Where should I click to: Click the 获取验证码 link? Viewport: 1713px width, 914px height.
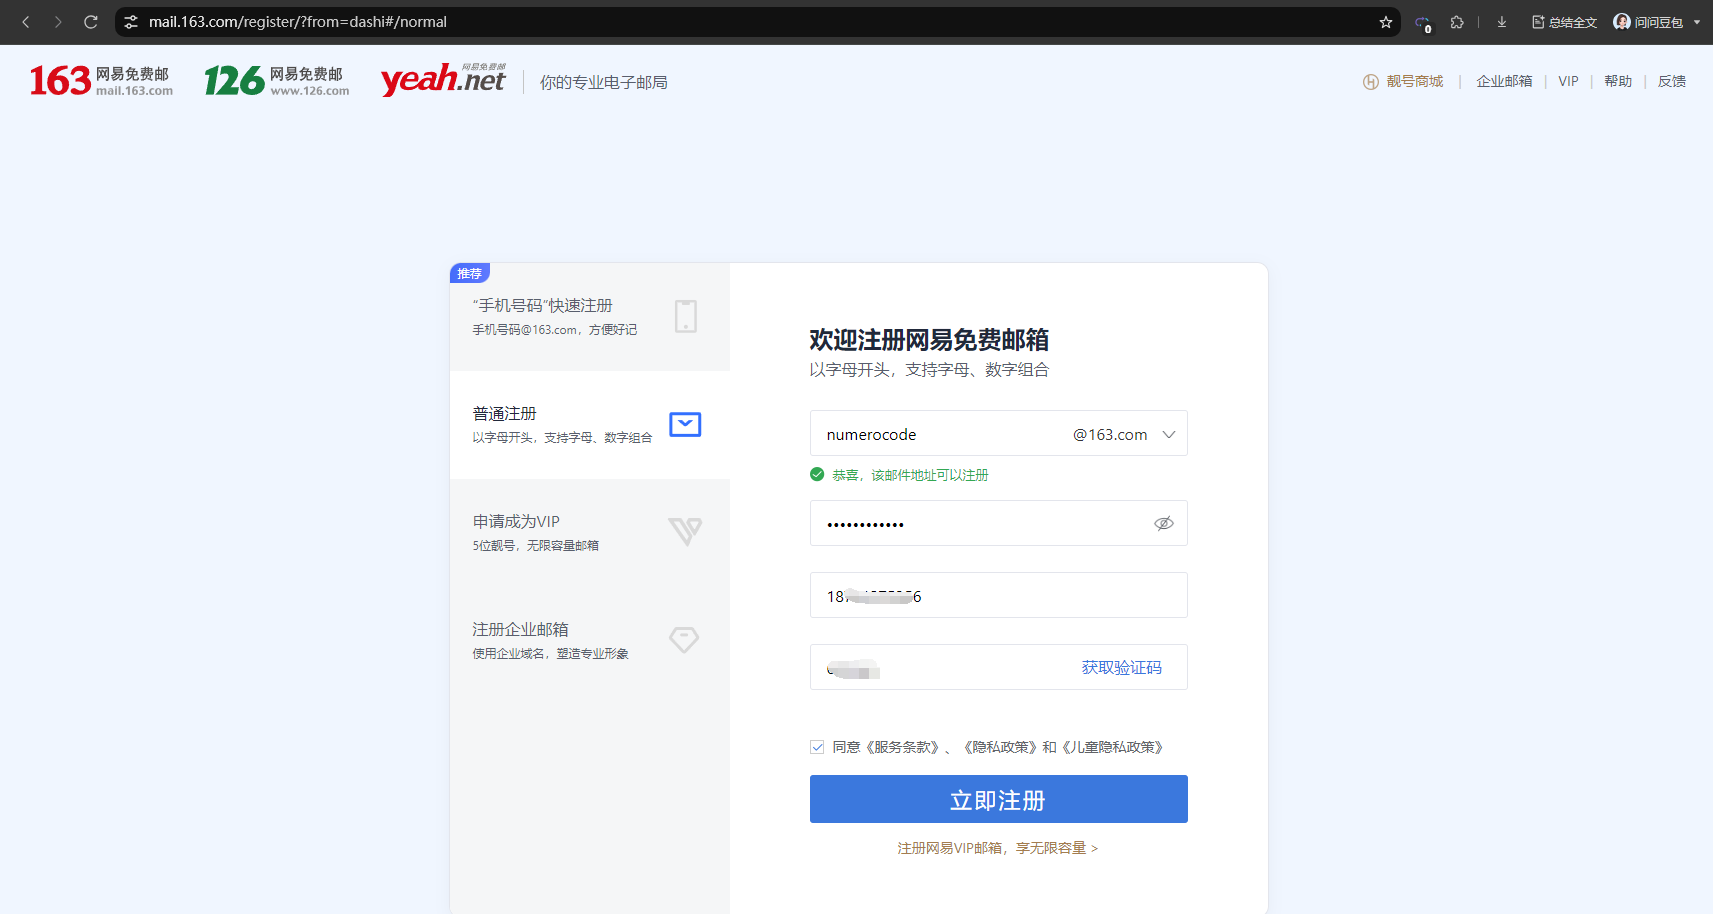[1121, 668]
